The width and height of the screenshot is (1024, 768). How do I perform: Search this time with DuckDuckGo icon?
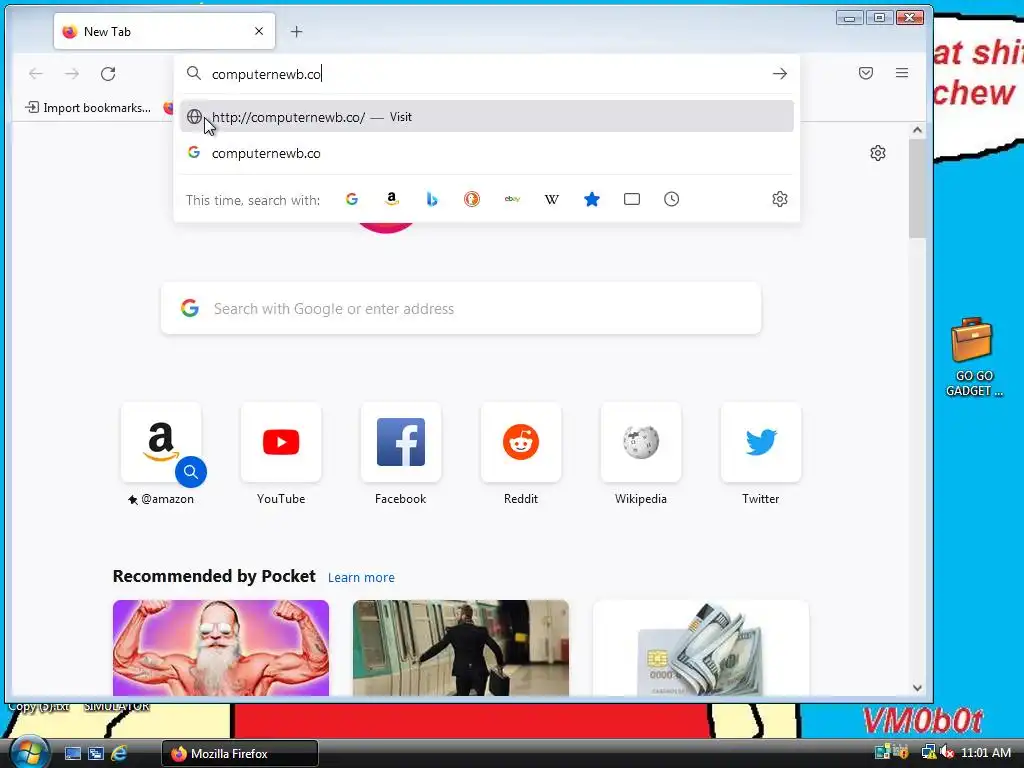click(x=472, y=199)
